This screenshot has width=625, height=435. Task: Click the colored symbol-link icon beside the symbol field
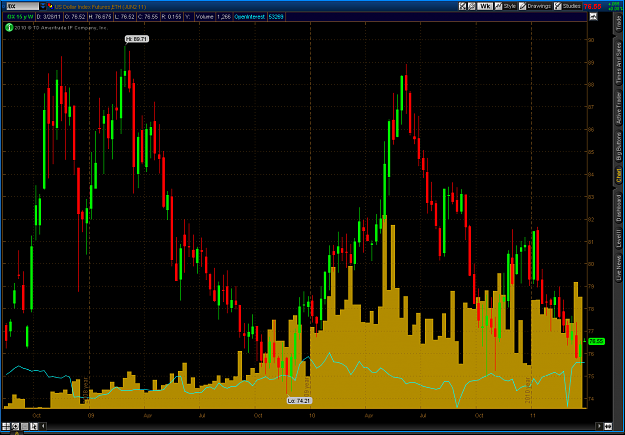(x=51, y=6)
